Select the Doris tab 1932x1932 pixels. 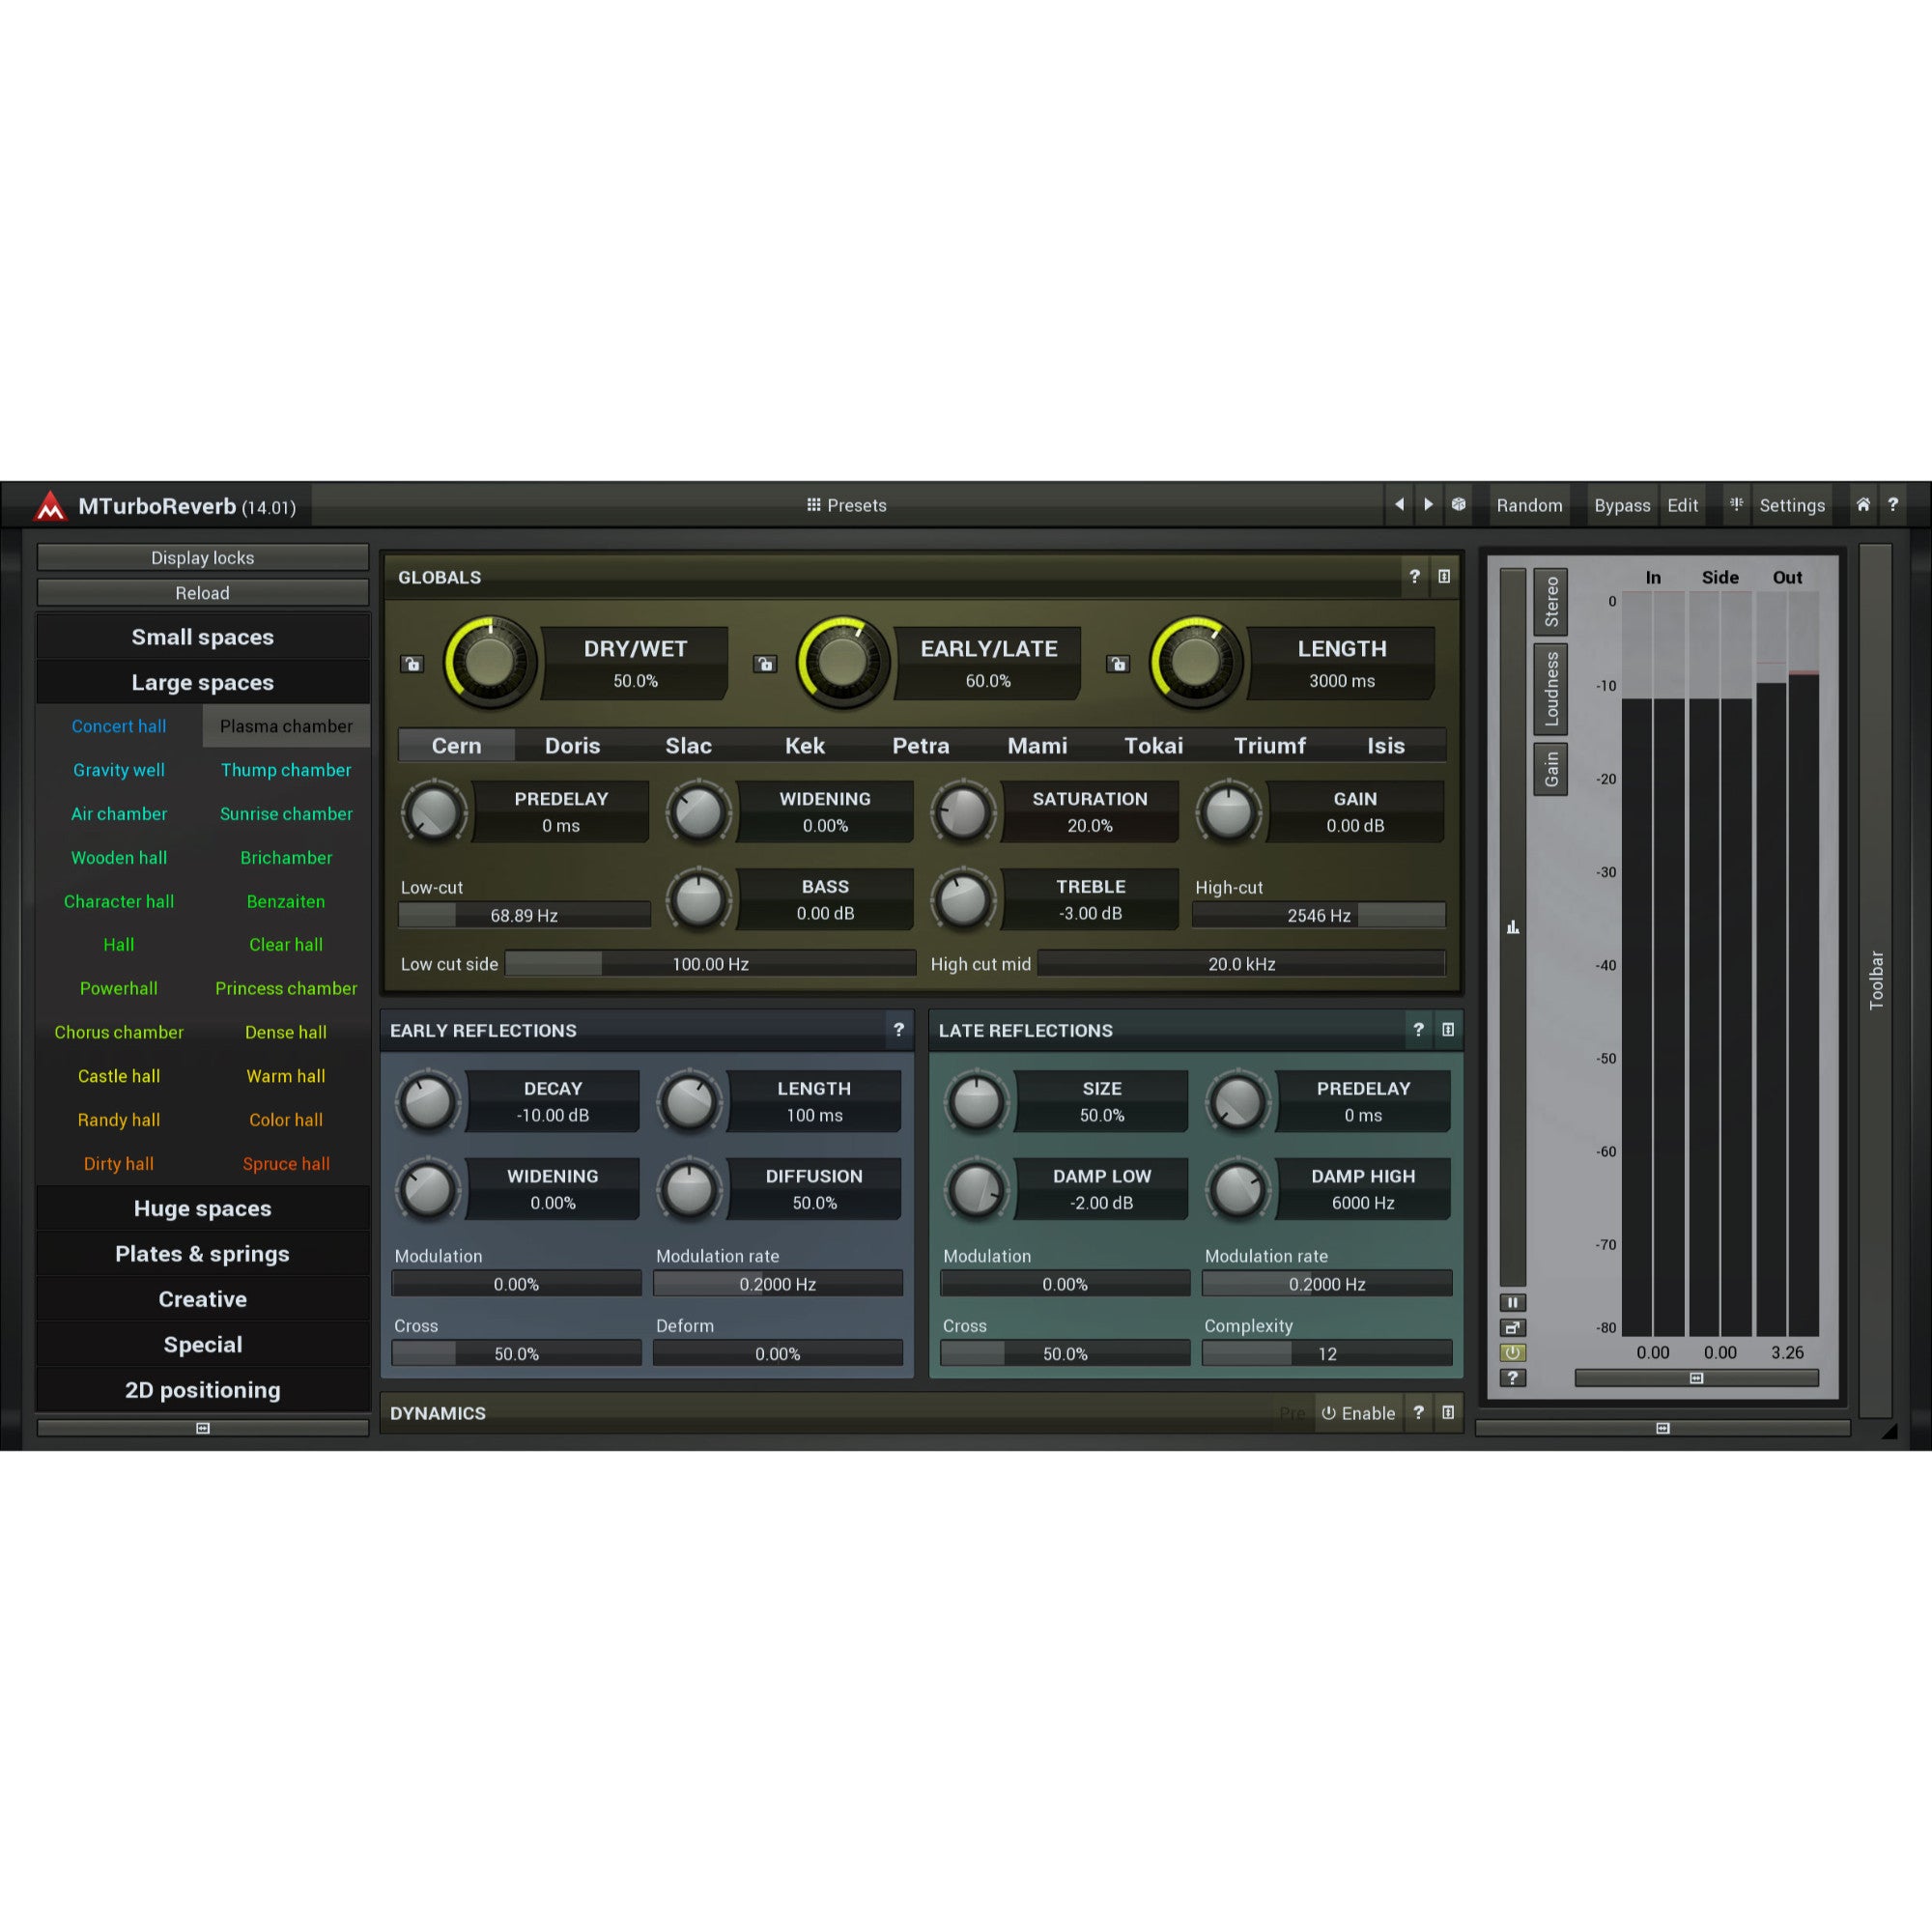pyautogui.click(x=573, y=745)
